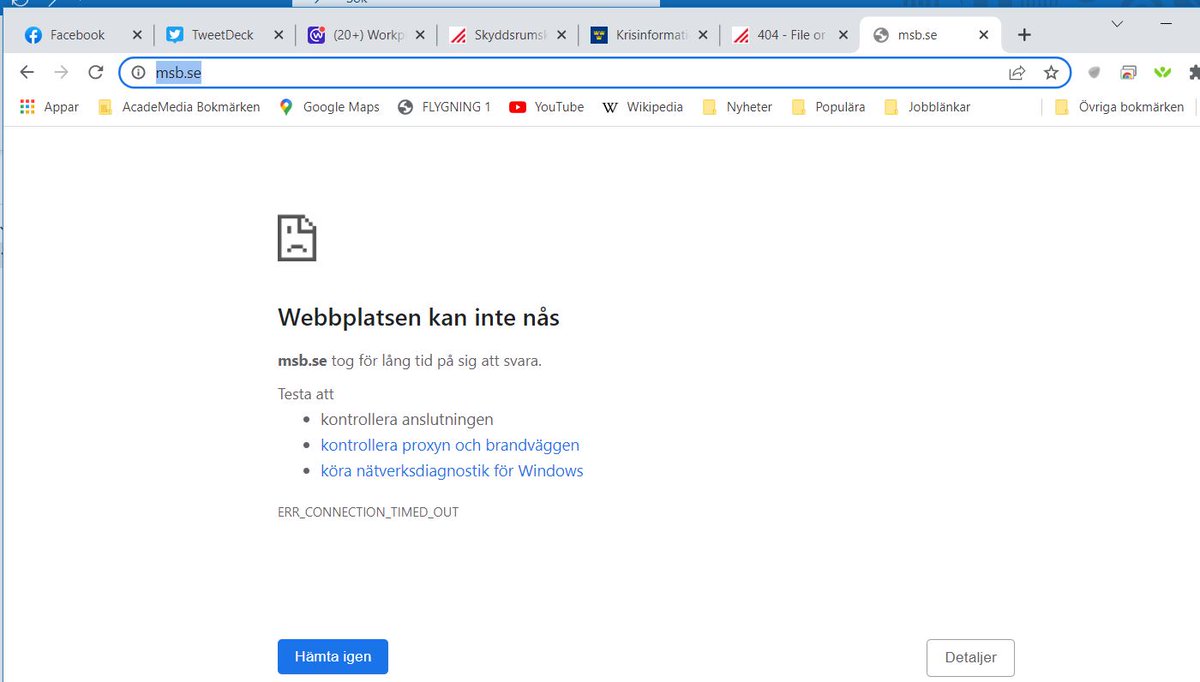Viewport: 1200px width, 682px height.
Task: Click the Share icon in the address bar
Action: (1016, 72)
